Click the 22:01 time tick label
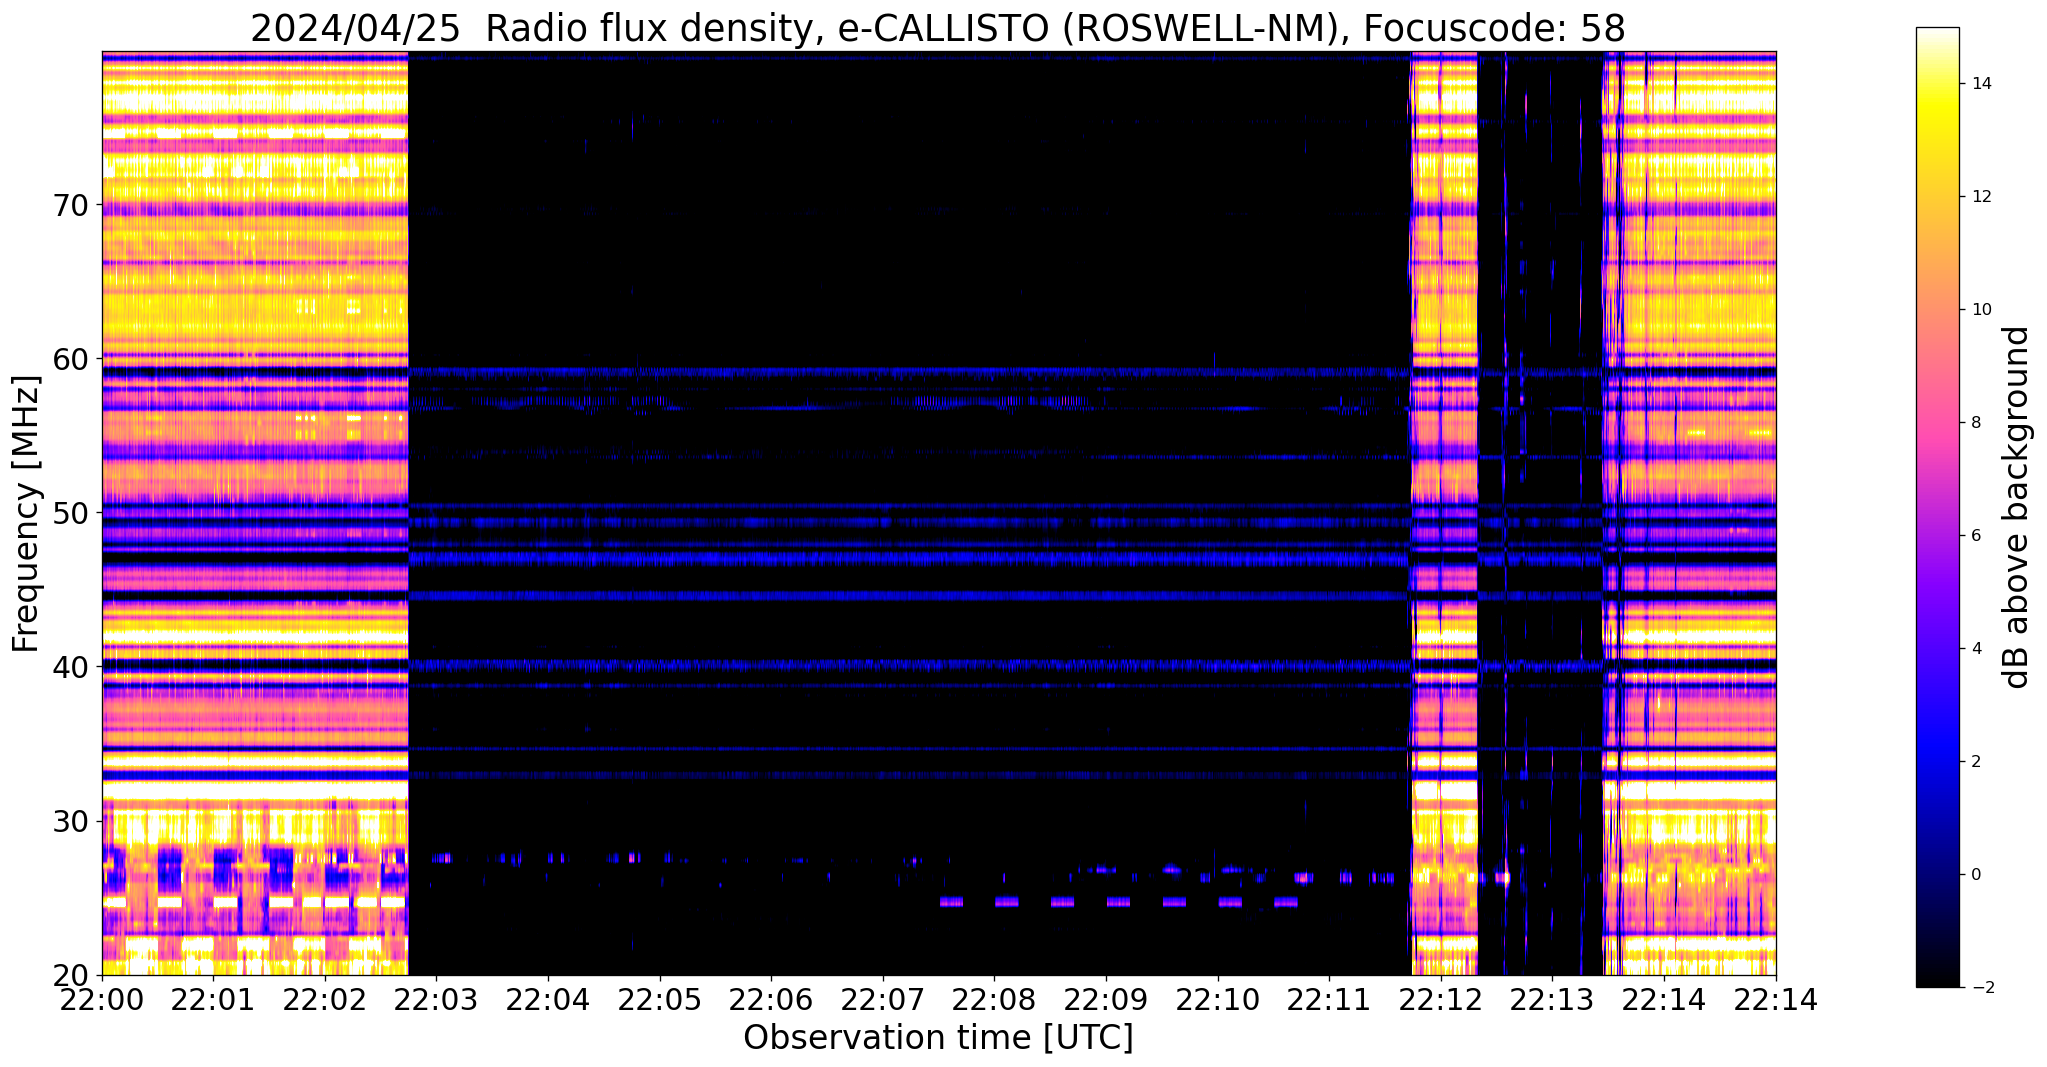 tap(214, 1000)
